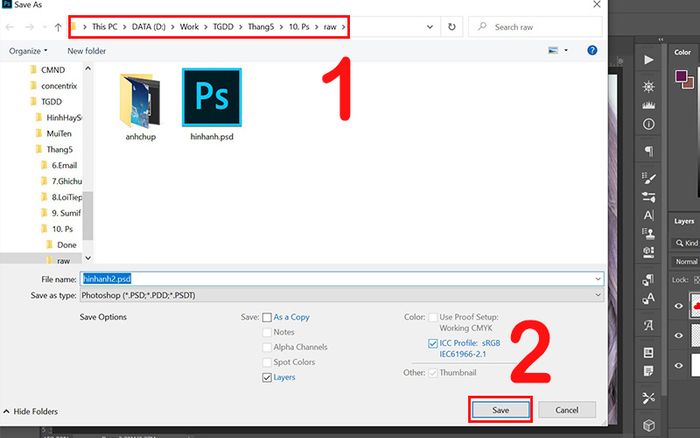
Task: Open the Histogram panel icon
Action: click(649, 105)
